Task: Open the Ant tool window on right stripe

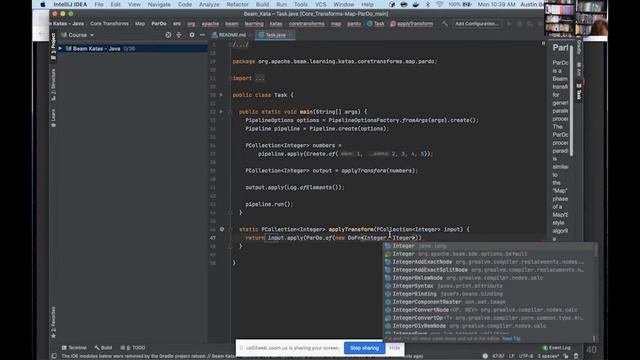Action: pos(578,69)
